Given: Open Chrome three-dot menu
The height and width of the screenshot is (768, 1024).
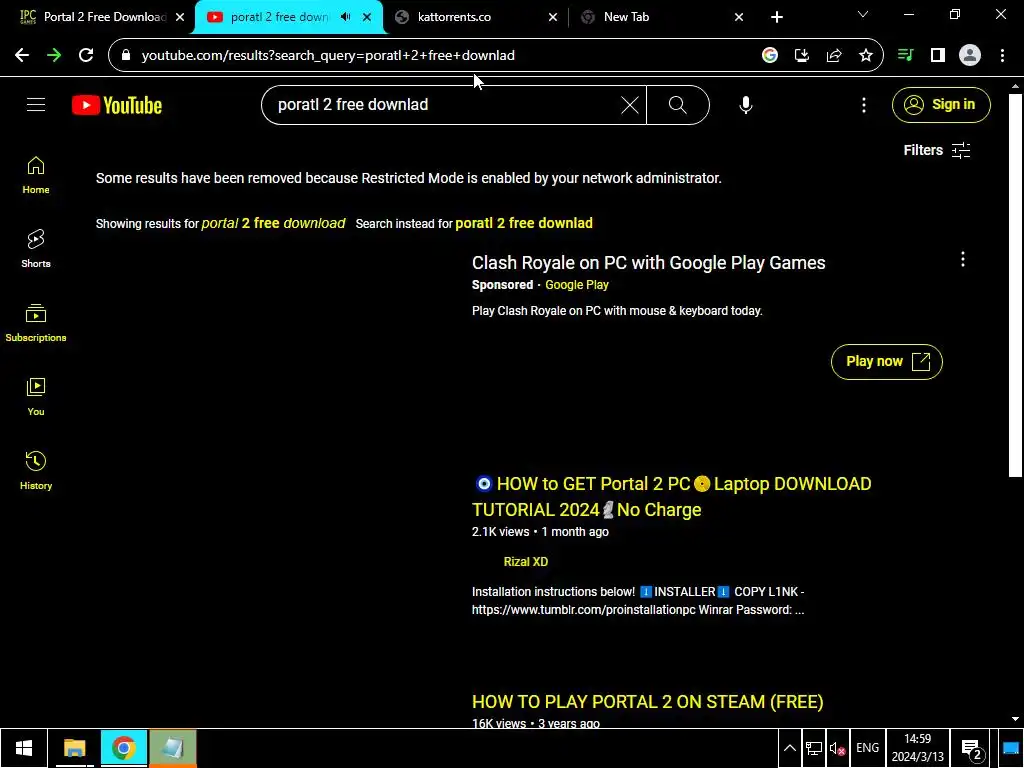Looking at the screenshot, I should pyautogui.click(x=1002, y=56).
